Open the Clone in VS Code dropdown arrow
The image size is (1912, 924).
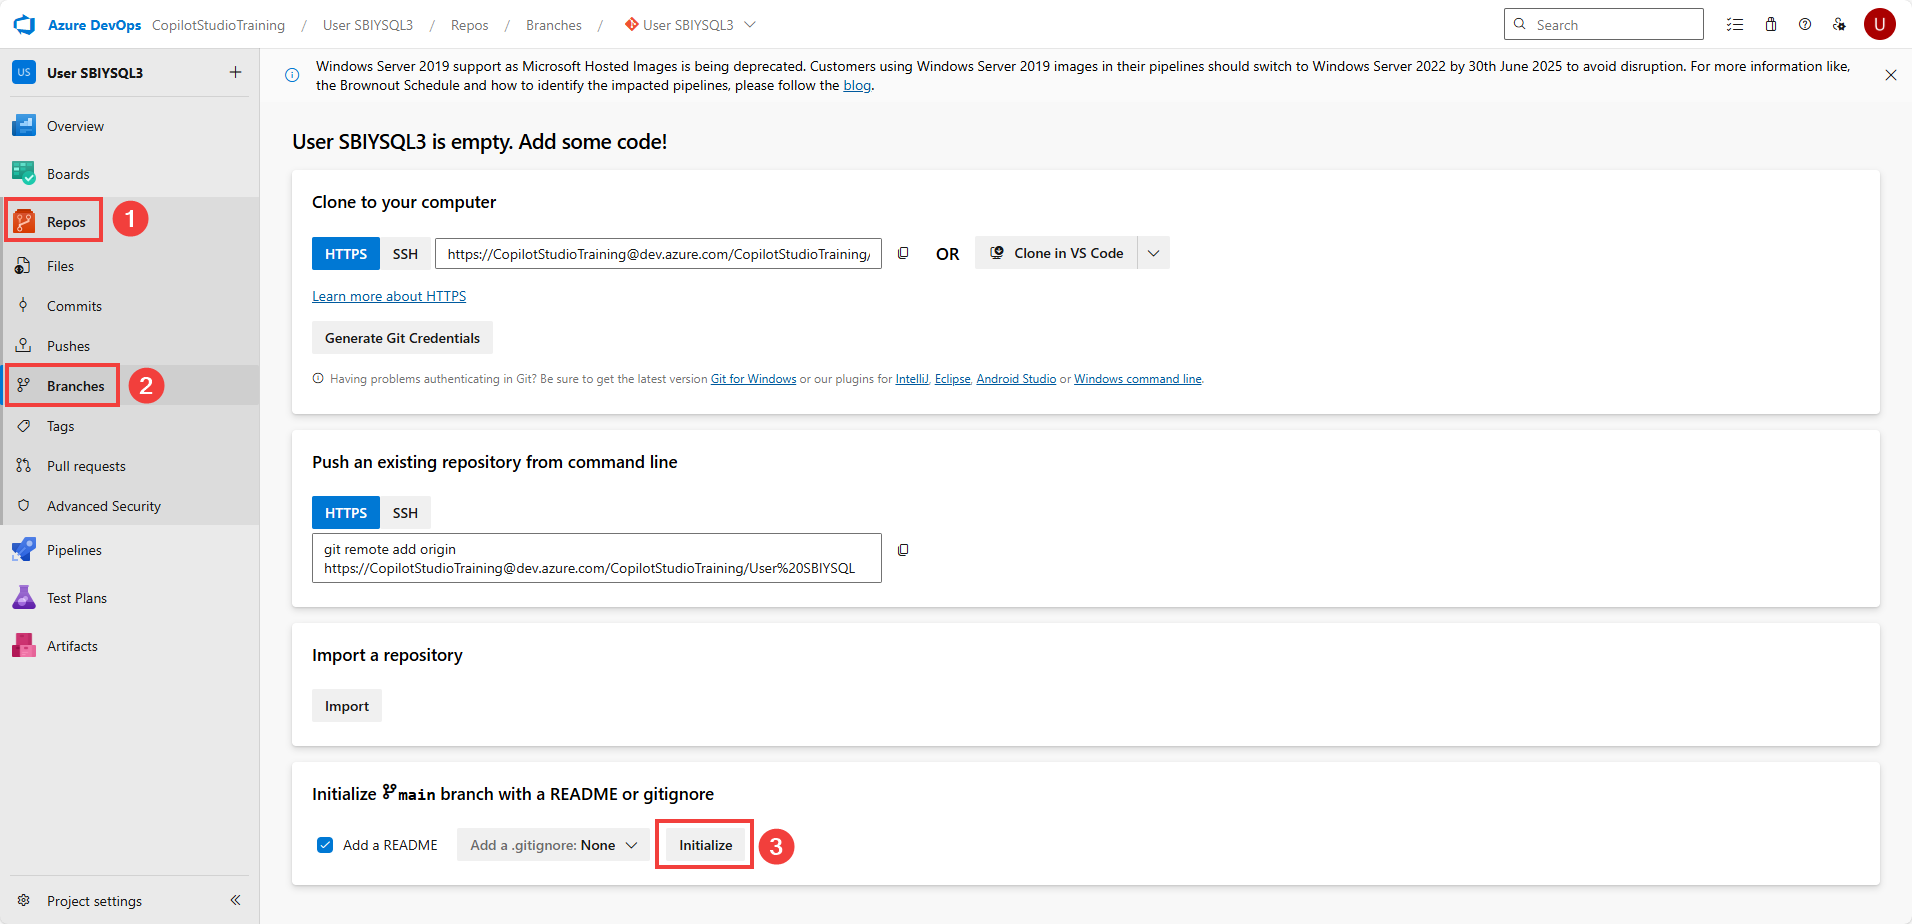point(1153,253)
